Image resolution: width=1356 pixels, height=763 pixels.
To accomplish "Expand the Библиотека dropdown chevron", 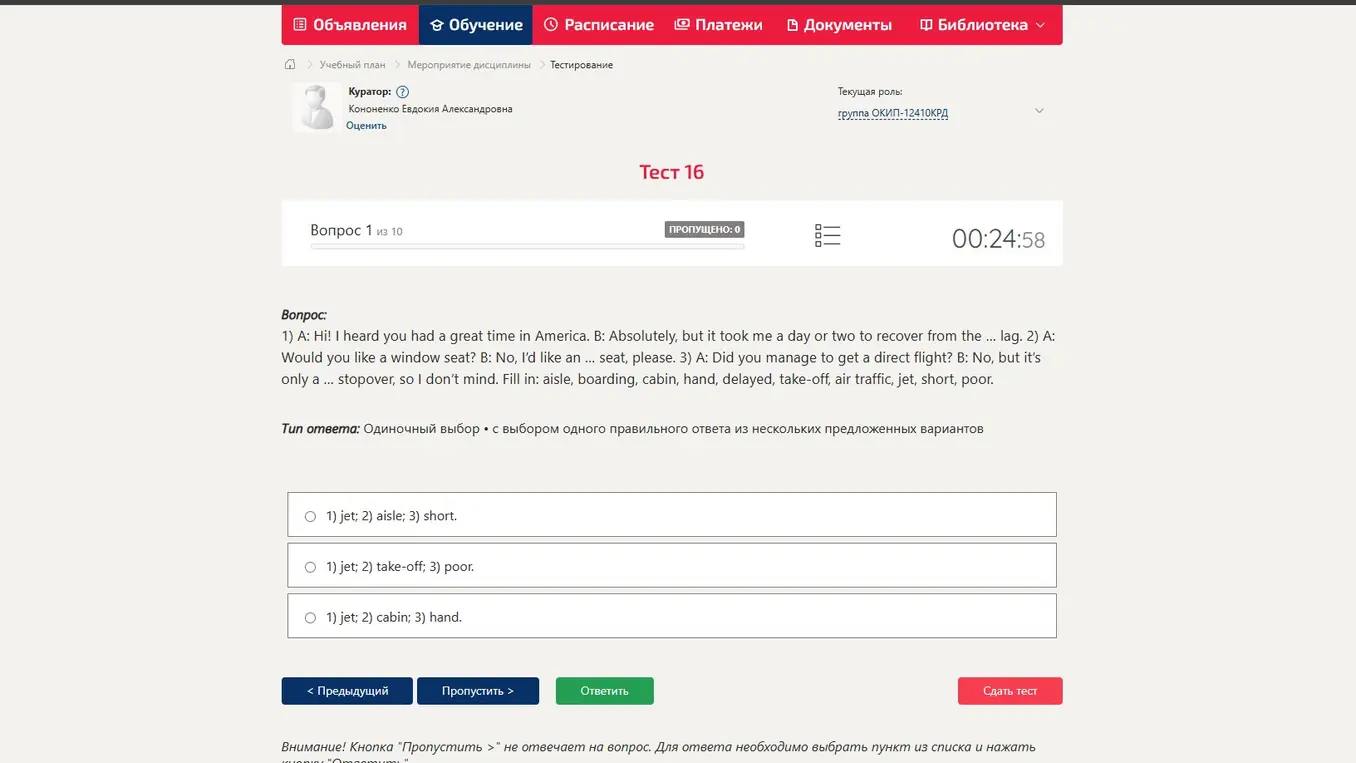I will 1040,25.
